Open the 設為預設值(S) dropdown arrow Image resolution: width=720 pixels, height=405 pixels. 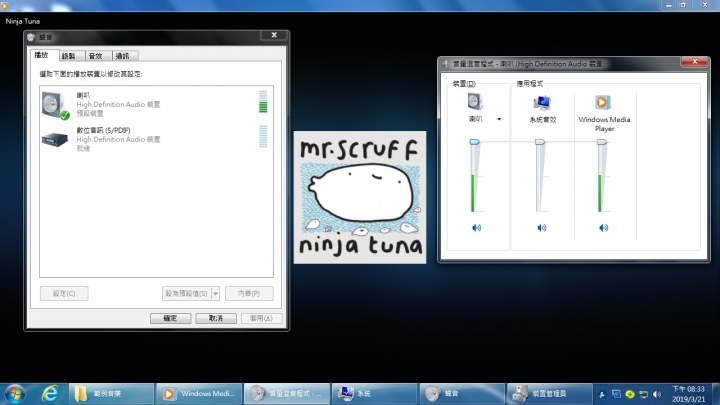[x=215, y=293]
